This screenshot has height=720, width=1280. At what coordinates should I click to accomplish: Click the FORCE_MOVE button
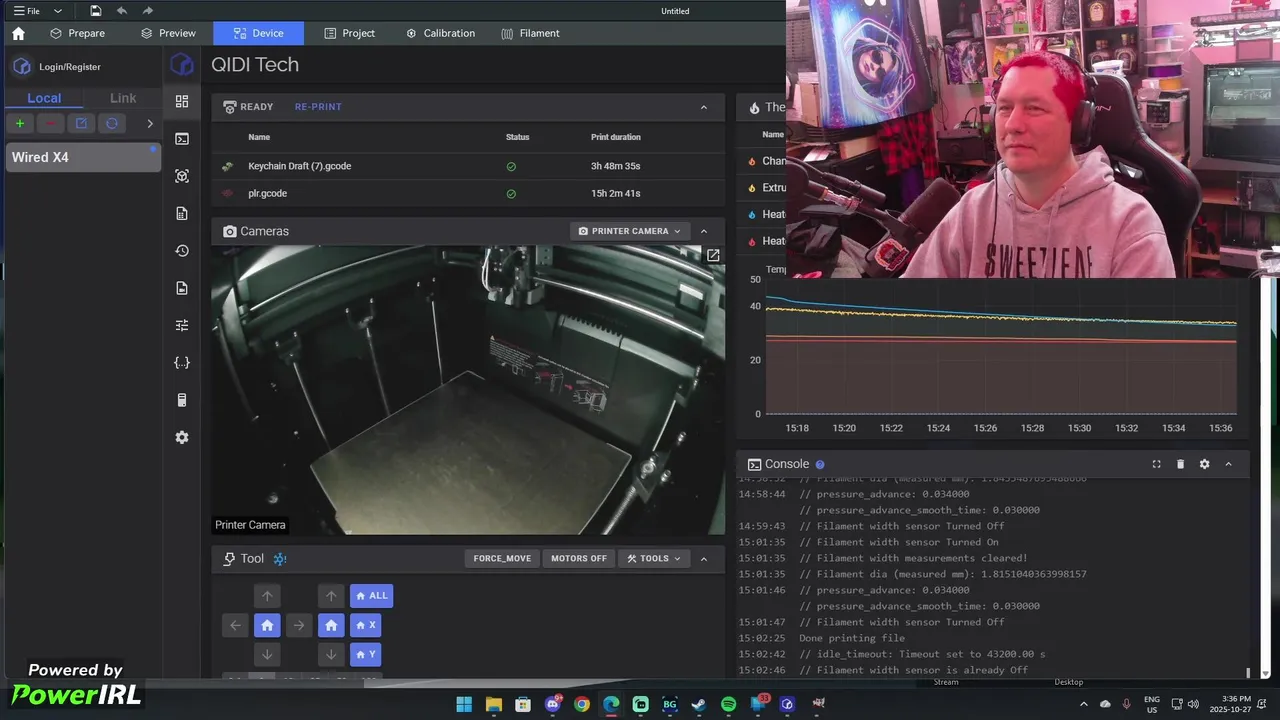tap(502, 559)
